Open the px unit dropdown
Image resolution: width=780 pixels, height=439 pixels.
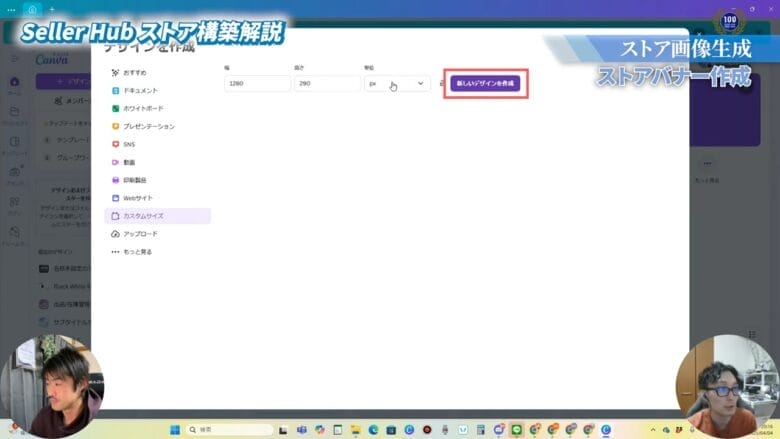[397, 84]
